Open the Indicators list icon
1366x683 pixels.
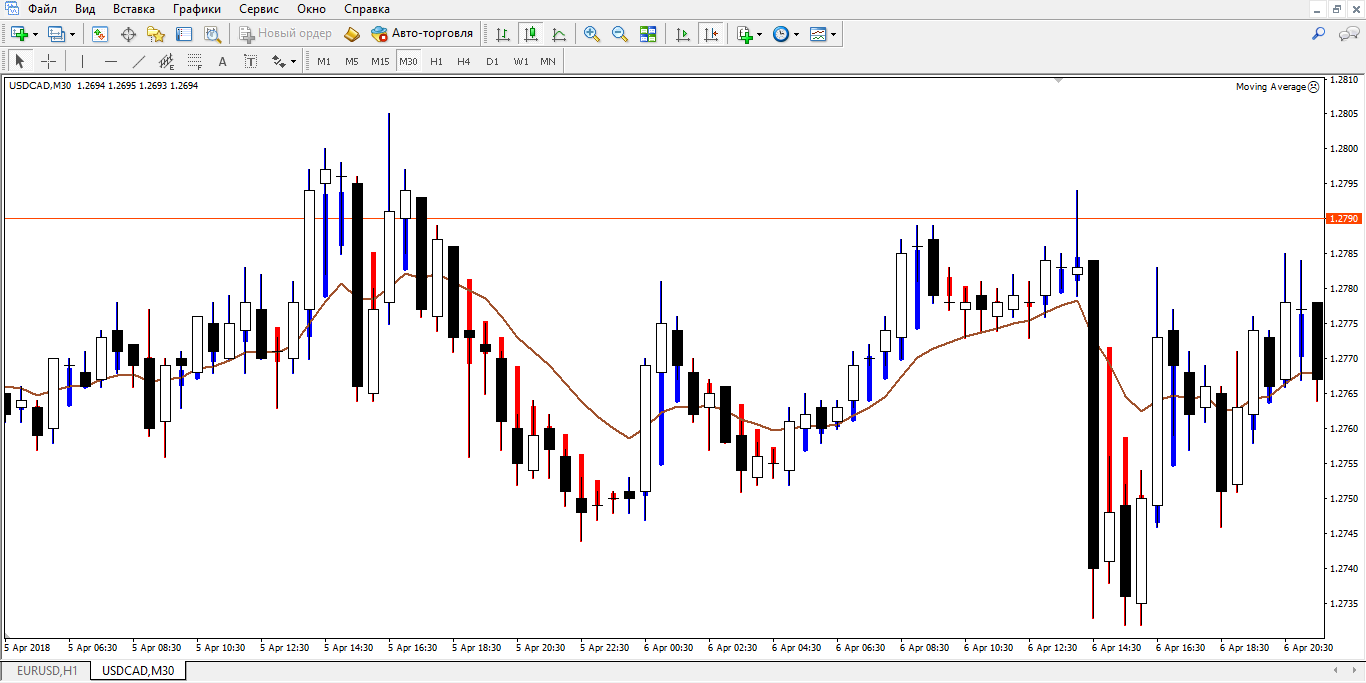(744, 34)
